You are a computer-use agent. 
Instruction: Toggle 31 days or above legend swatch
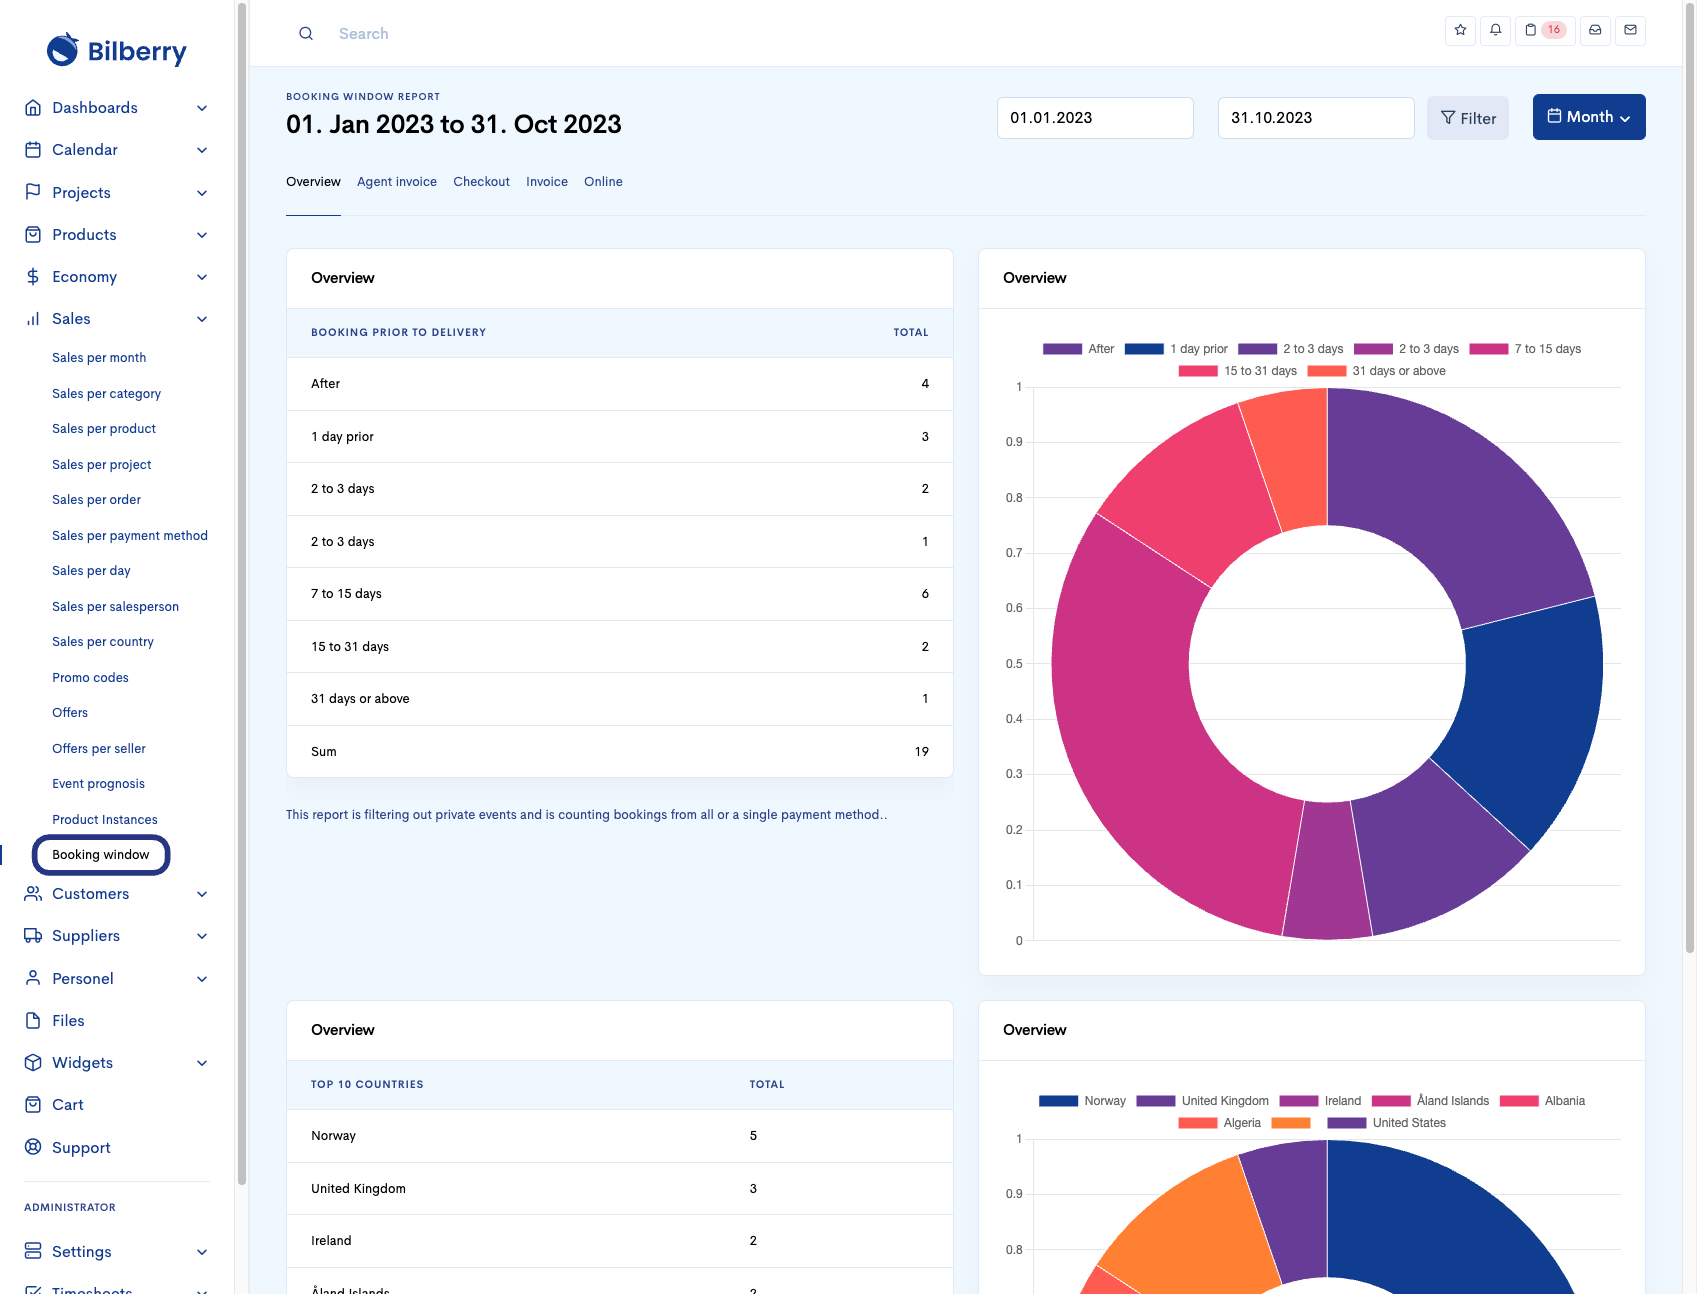pos(1327,371)
